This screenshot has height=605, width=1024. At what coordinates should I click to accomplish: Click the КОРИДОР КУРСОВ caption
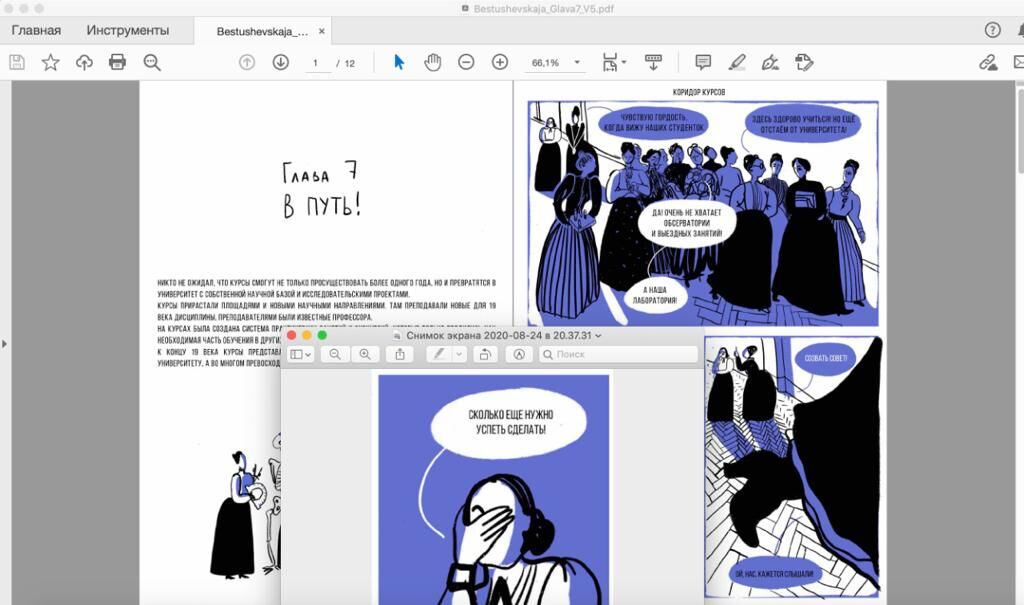pyautogui.click(x=698, y=92)
